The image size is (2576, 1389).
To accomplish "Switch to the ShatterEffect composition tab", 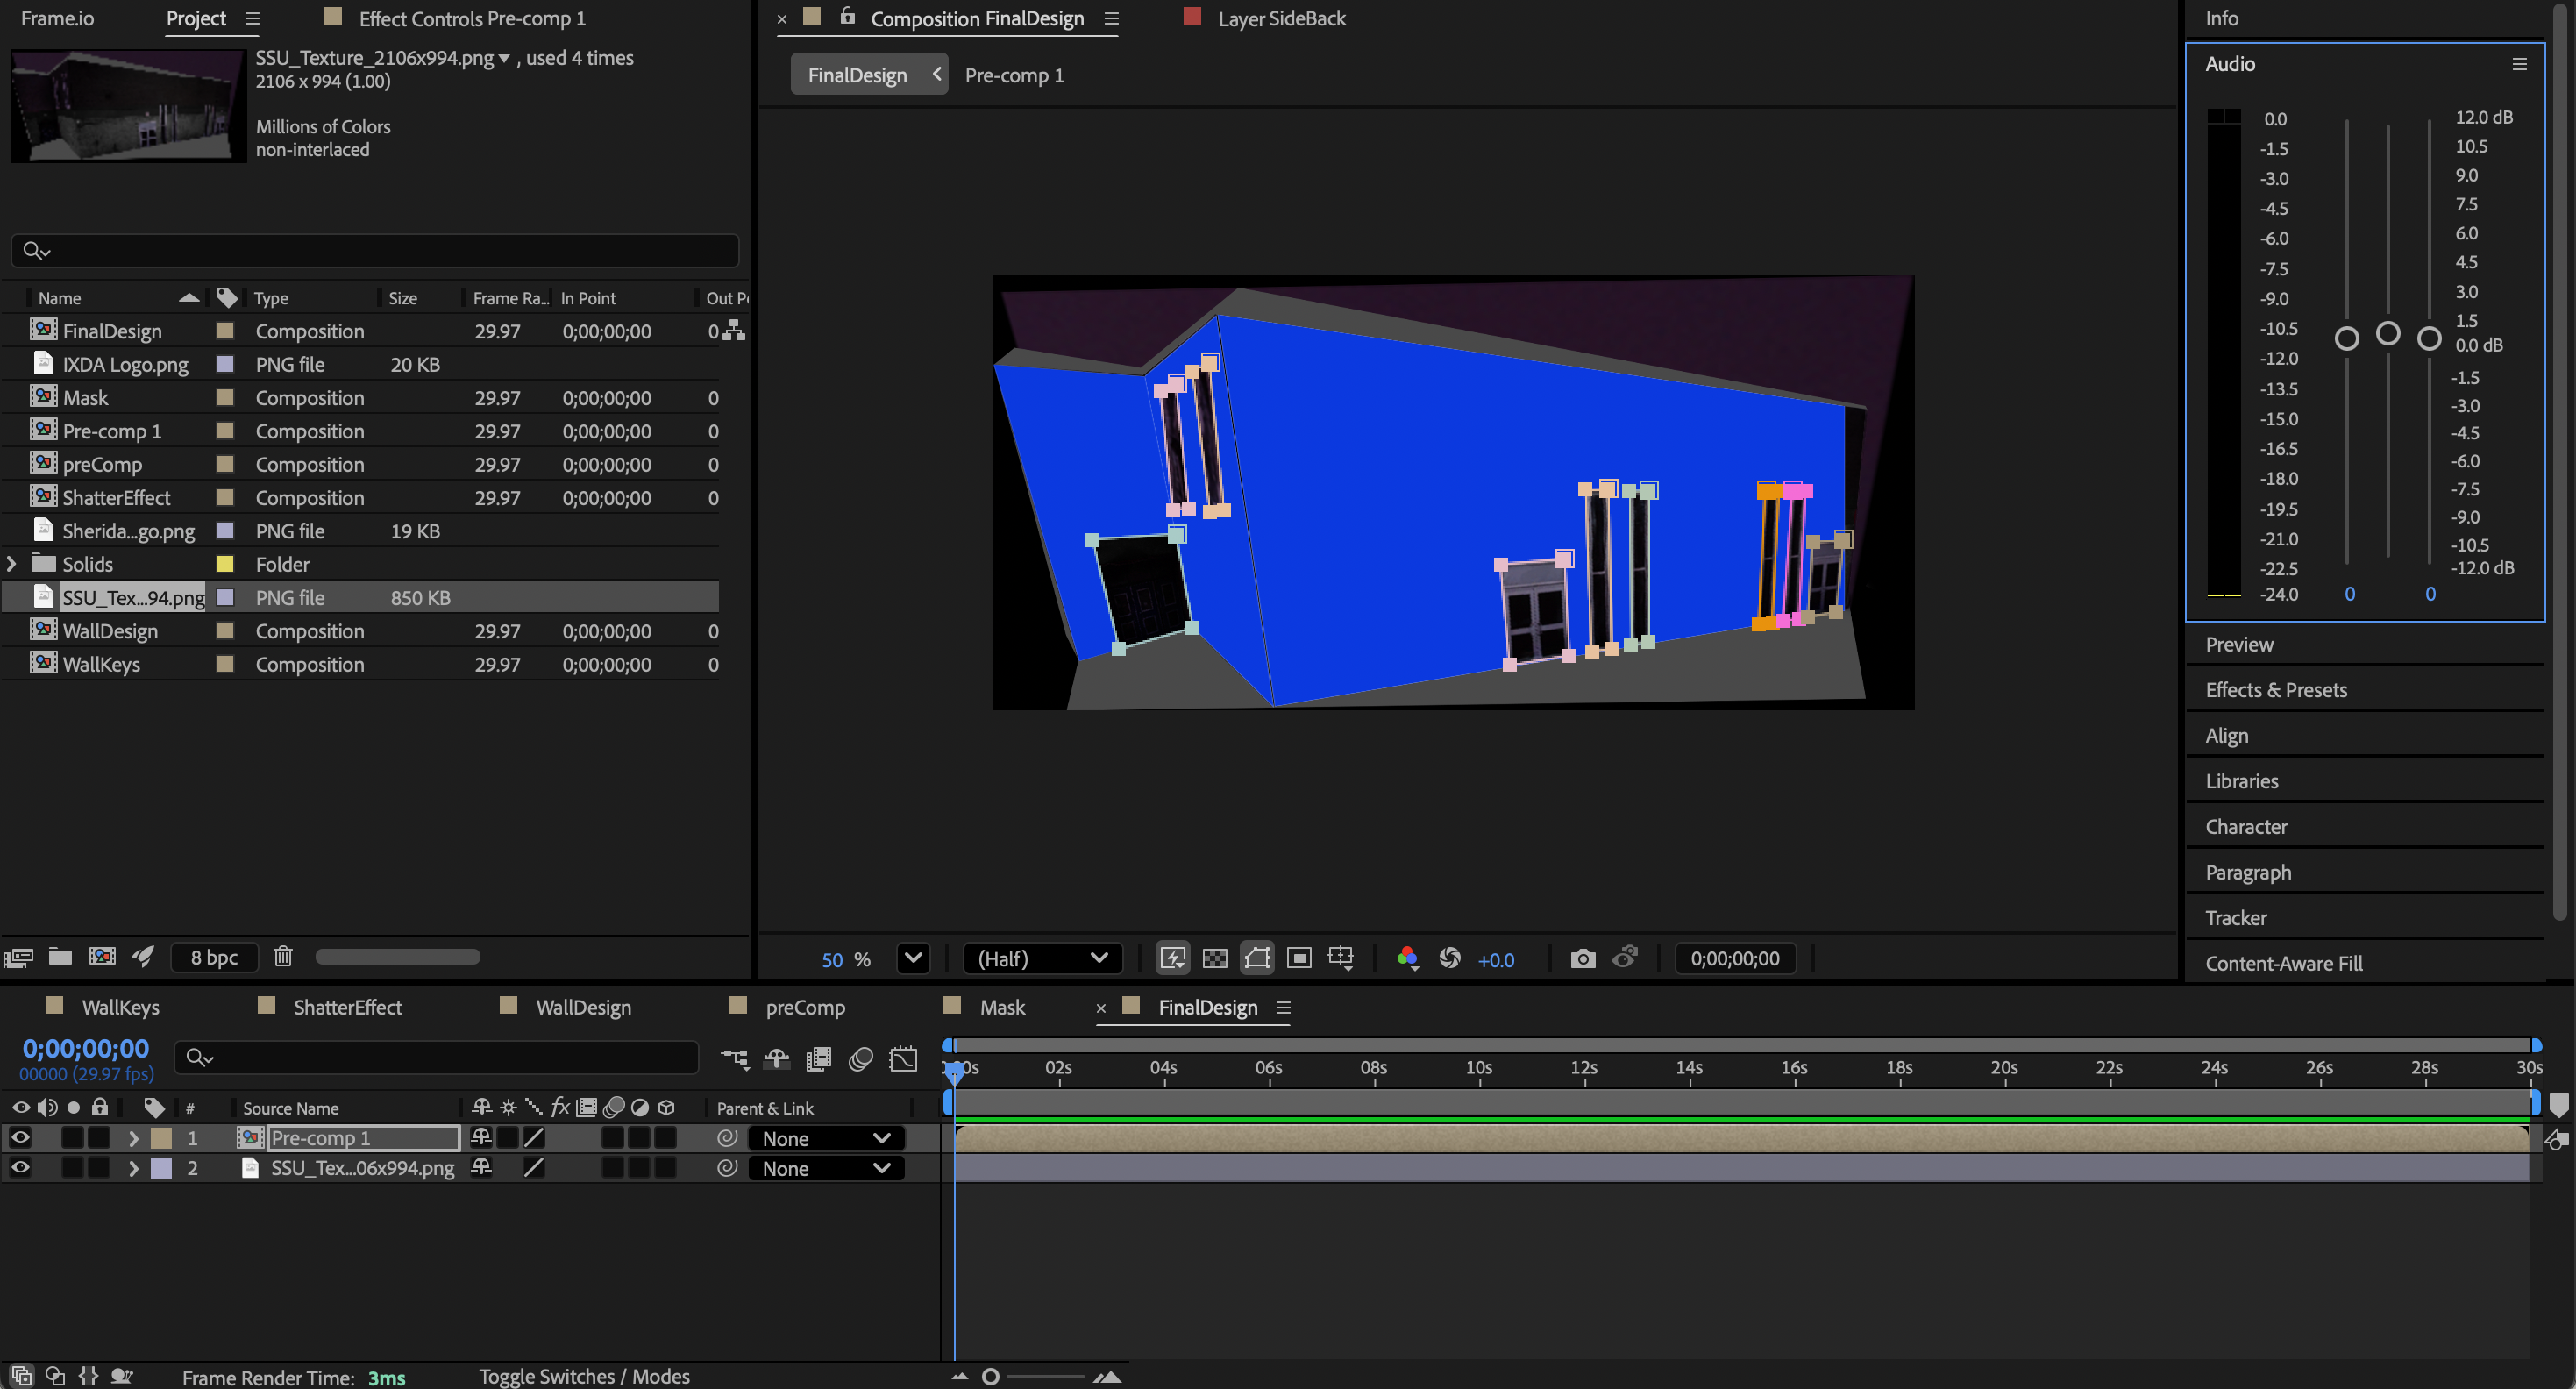I will click(x=347, y=1007).
